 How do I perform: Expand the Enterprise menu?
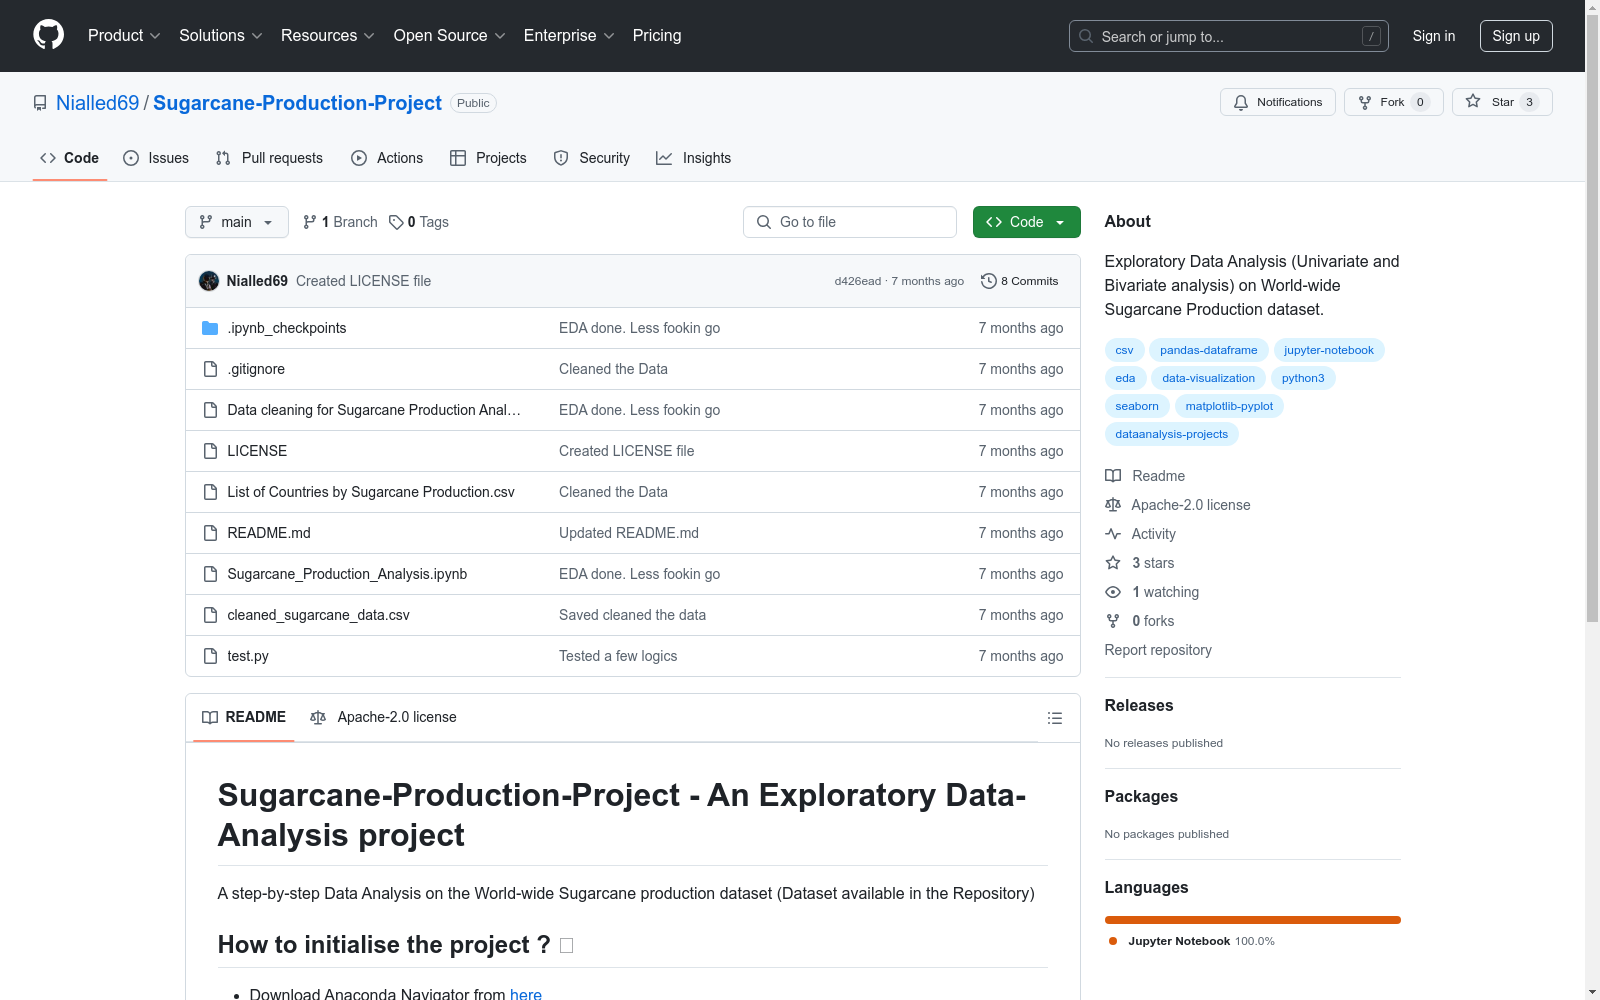click(x=569, y=36)
